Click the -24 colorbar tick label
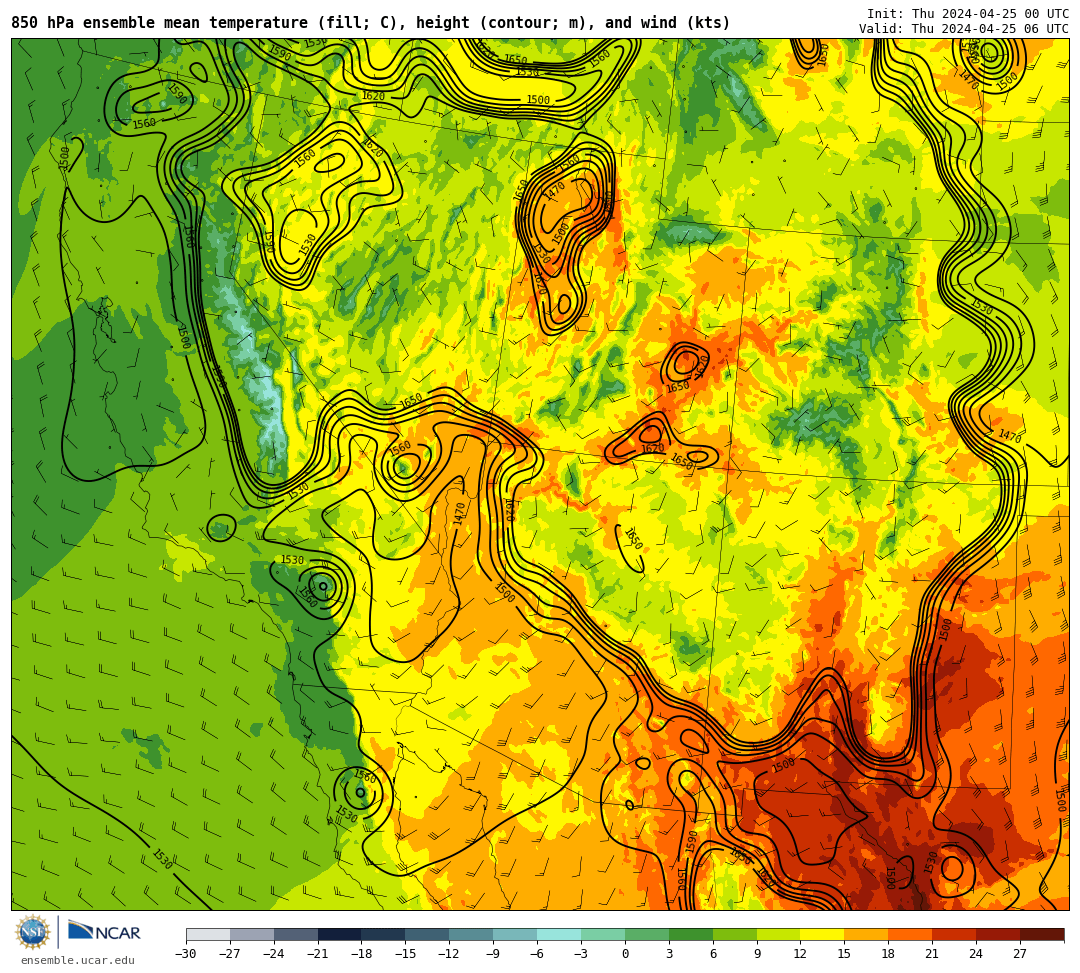This screenshot has height=973, width=1080. tap(274, 954)
